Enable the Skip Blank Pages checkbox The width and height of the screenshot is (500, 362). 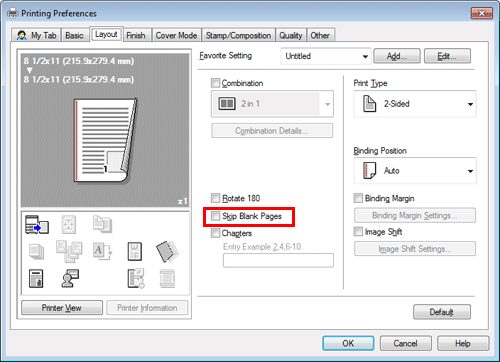click(215, 216)
